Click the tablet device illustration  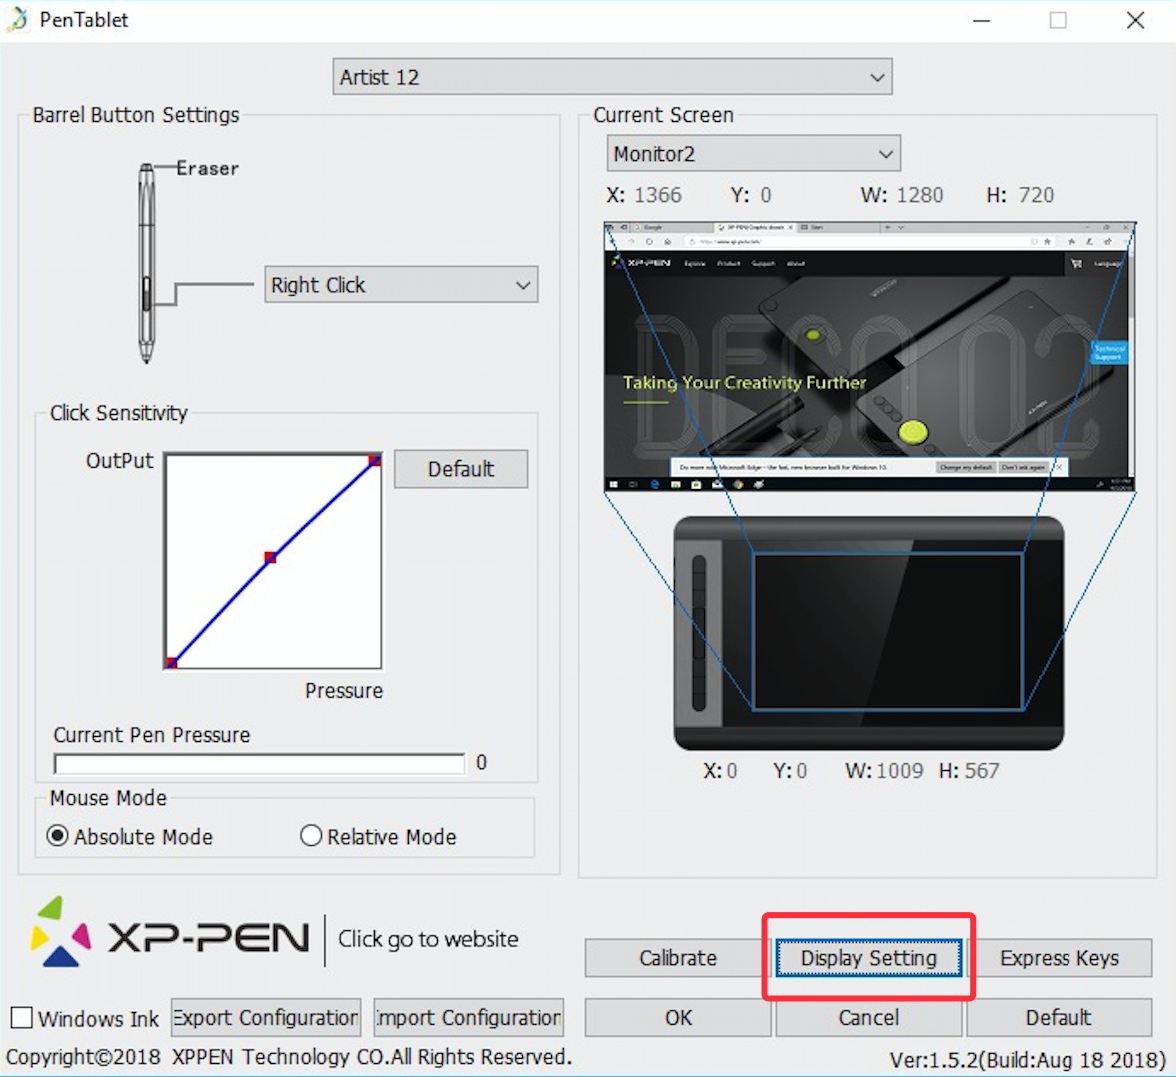click(x=868, y=633)
